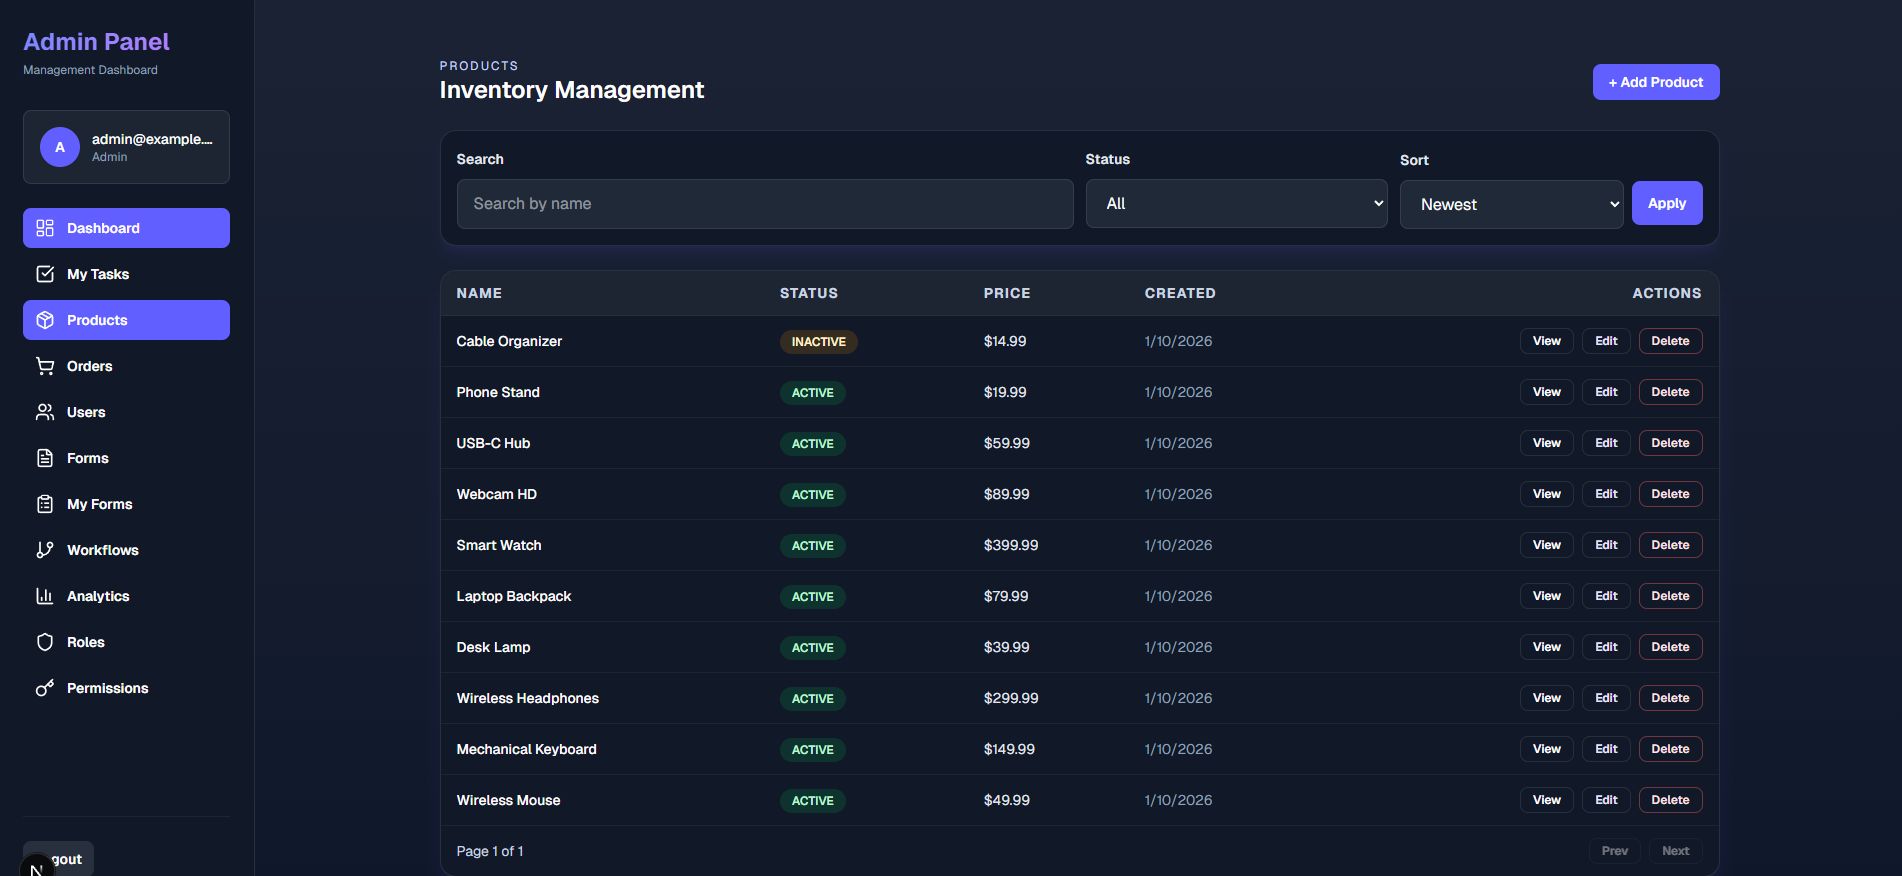
Task: Click the Workflows branch icon
Action: [45, 550]
